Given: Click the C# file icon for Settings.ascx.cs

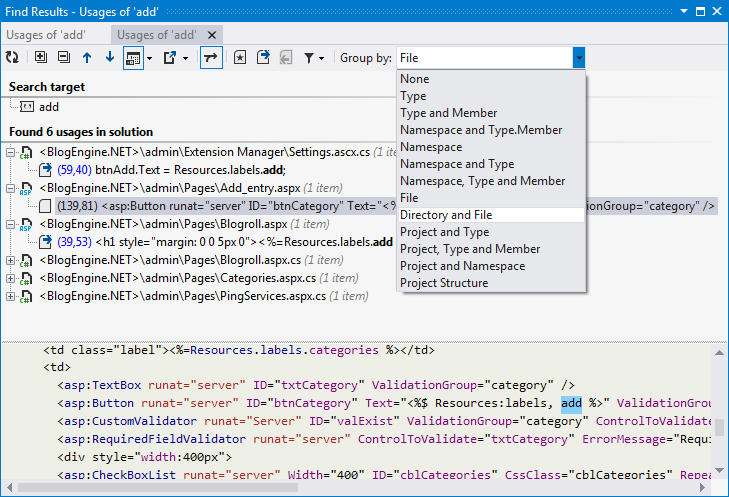Looking at the screenshot, I should click(x=27, y=152).
